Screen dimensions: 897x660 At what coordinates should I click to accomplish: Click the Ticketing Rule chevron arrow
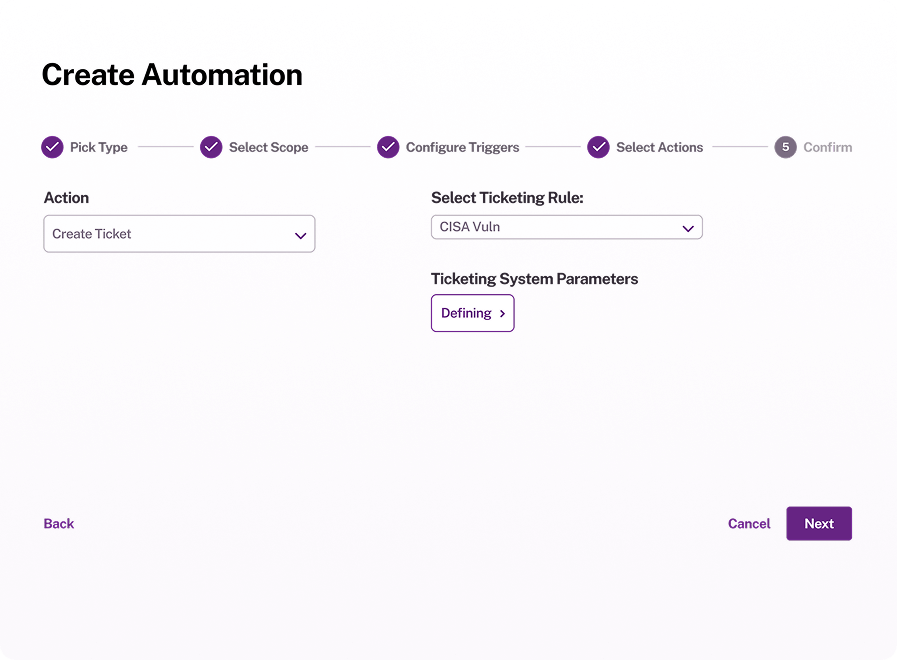688,229
